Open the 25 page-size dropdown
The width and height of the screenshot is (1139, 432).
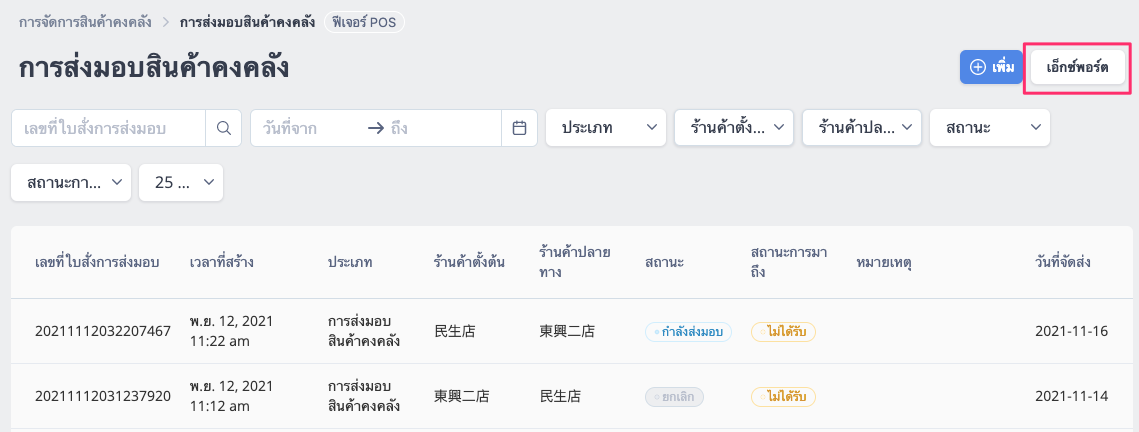[181, 182]
